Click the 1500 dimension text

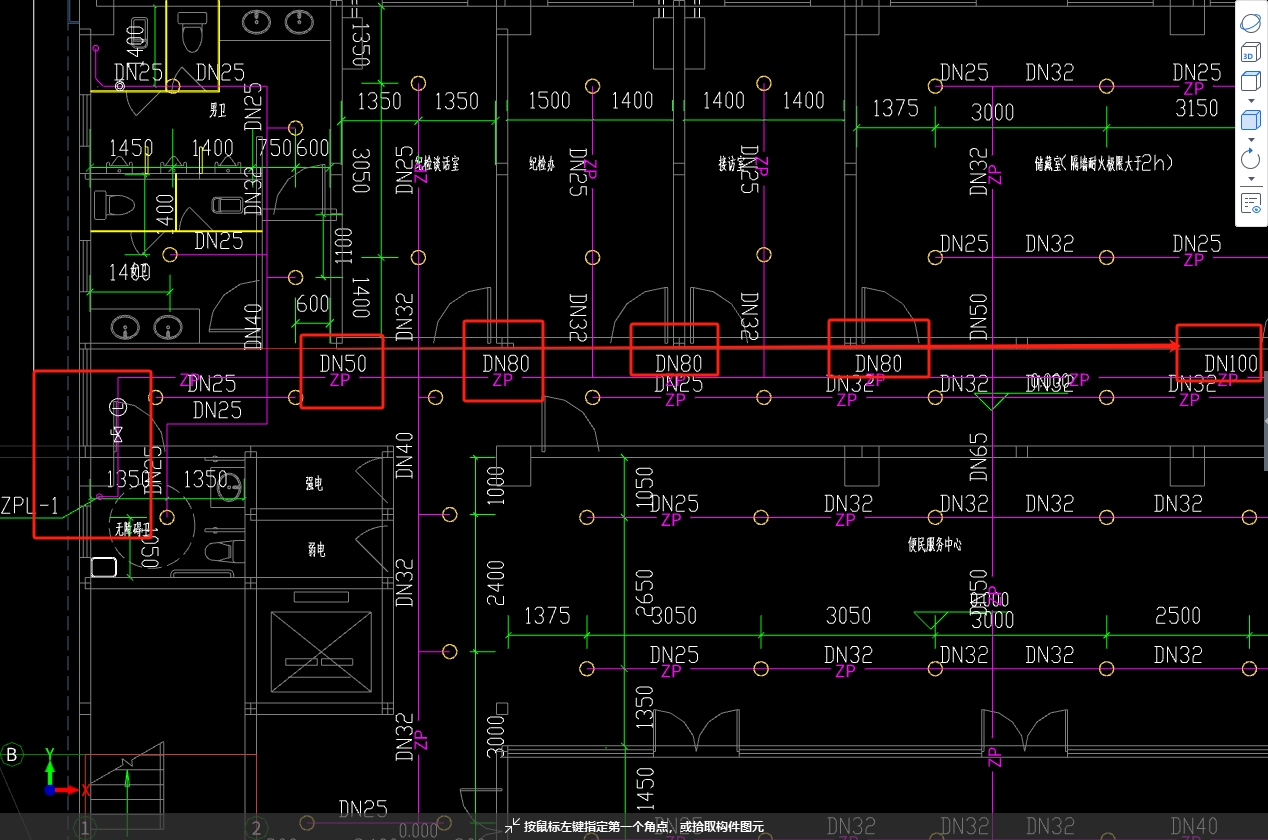point(549,100)
